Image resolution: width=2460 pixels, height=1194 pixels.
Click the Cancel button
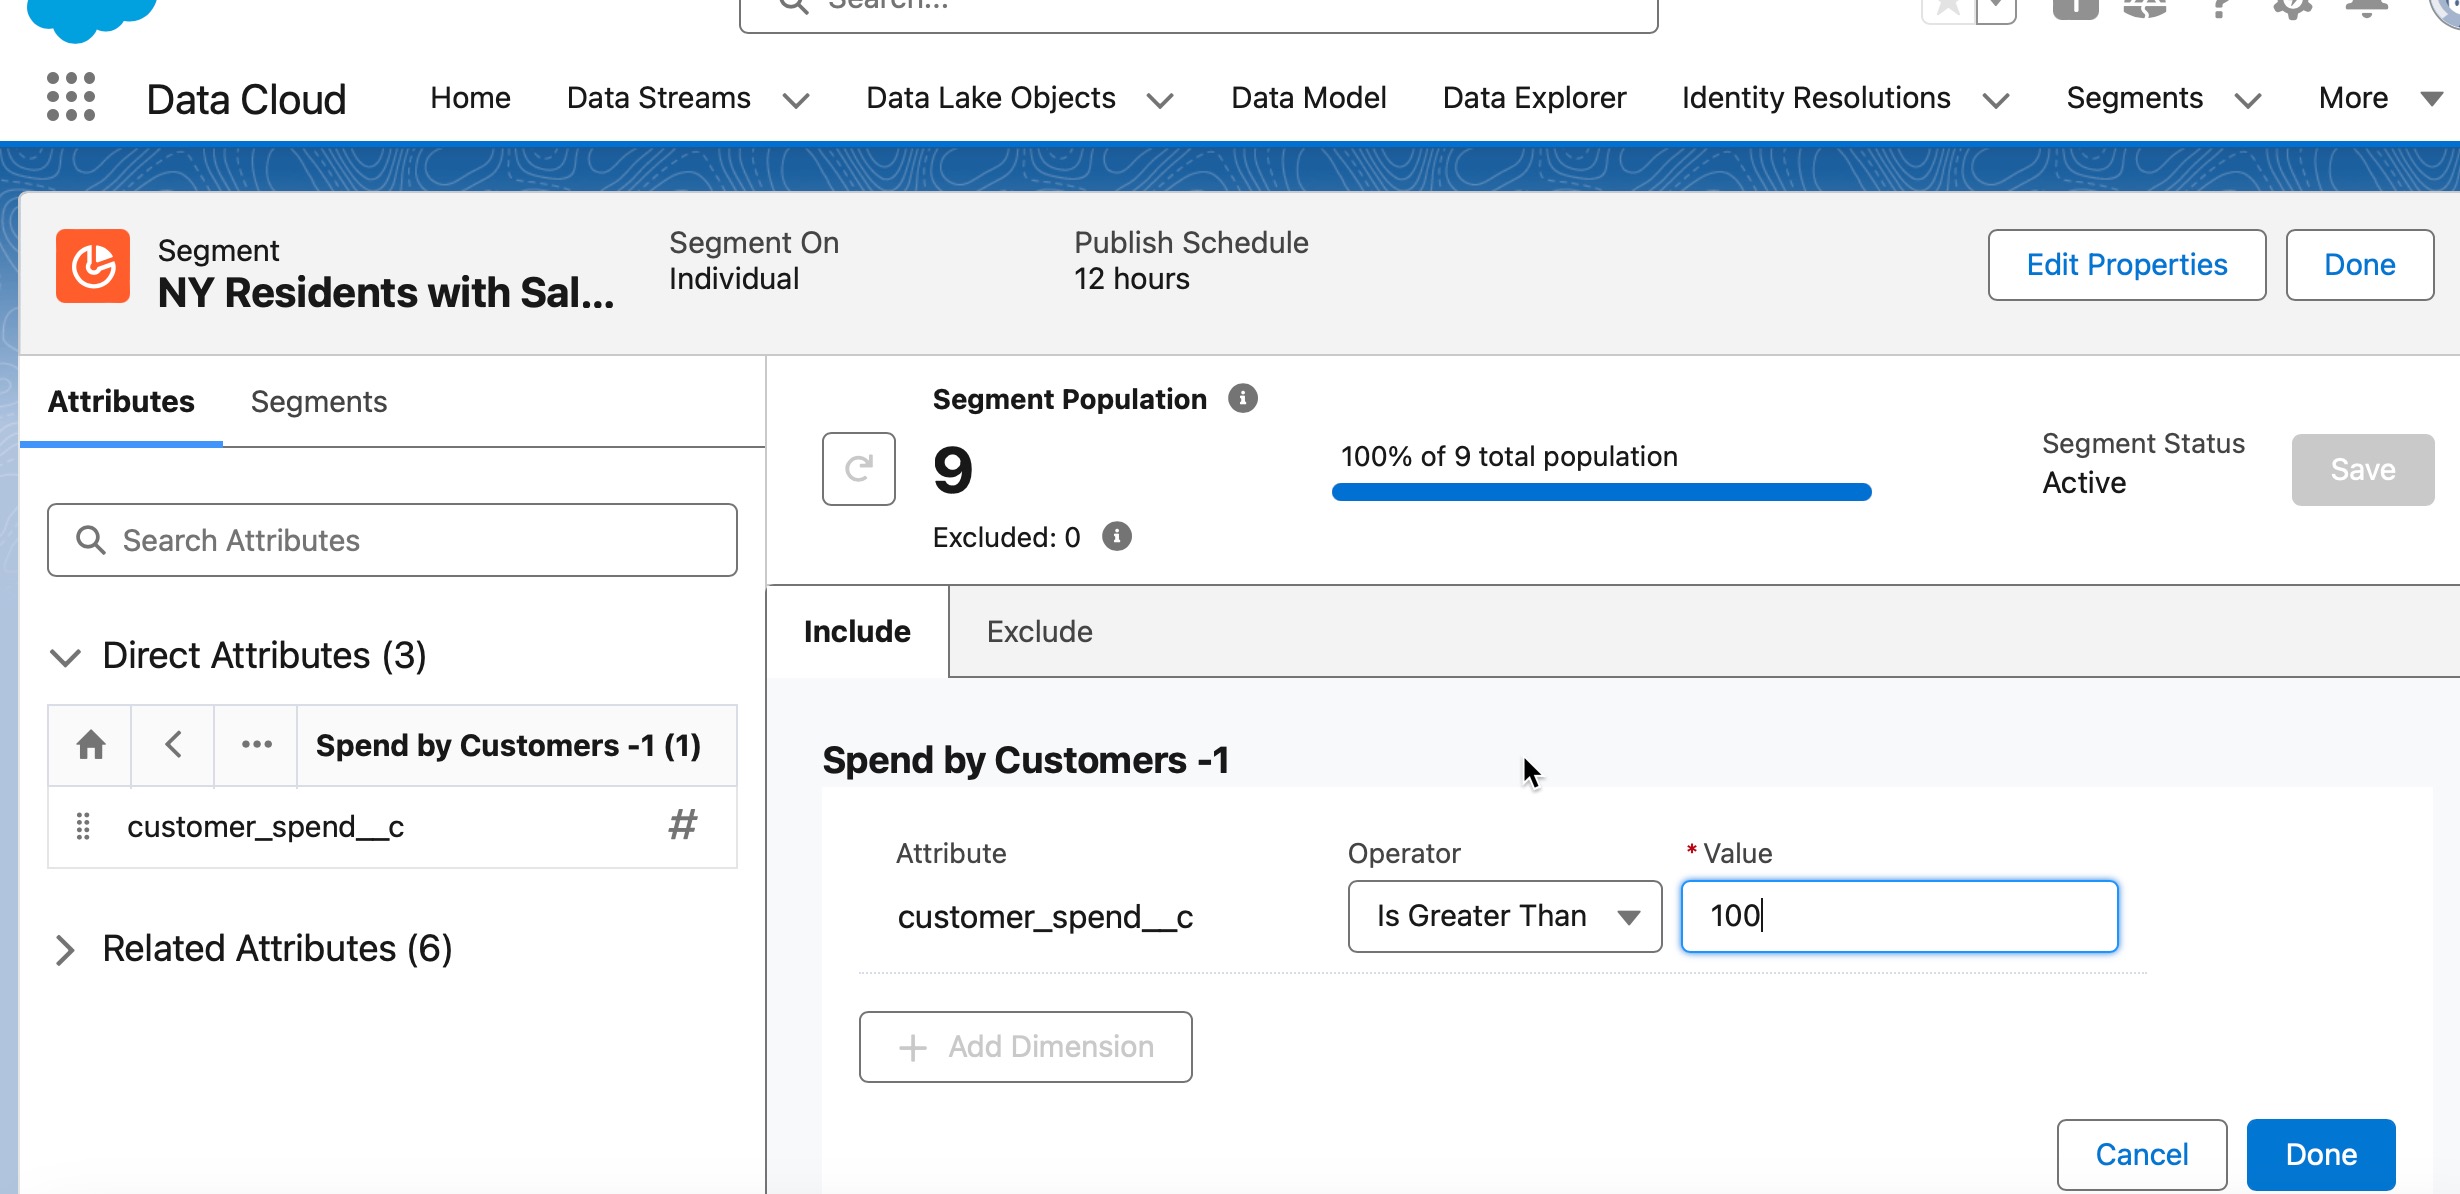[2141, 1155]
